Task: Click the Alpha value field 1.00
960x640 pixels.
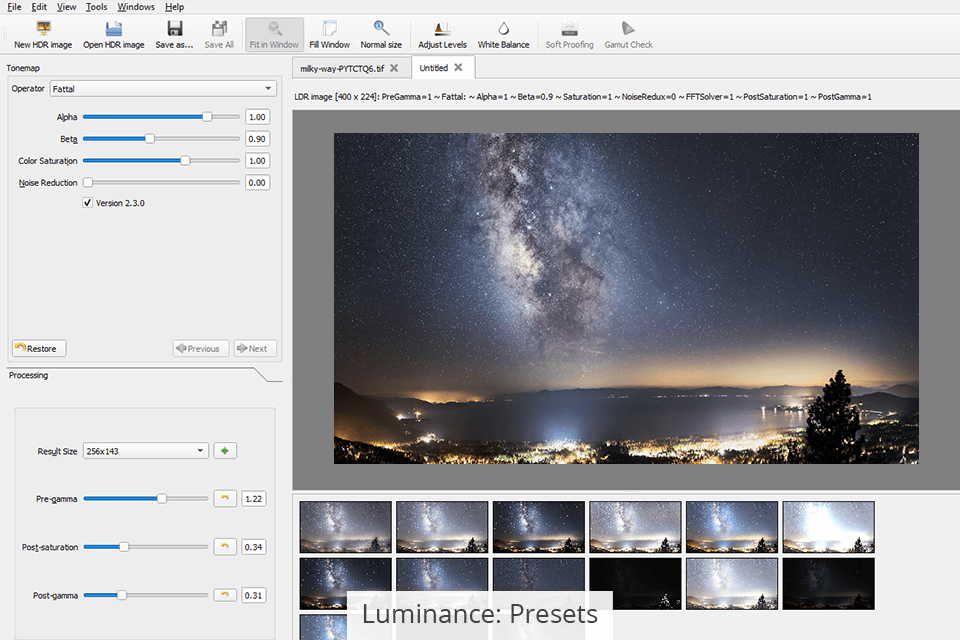Action: pyautogui.click(x=257, y=117)
